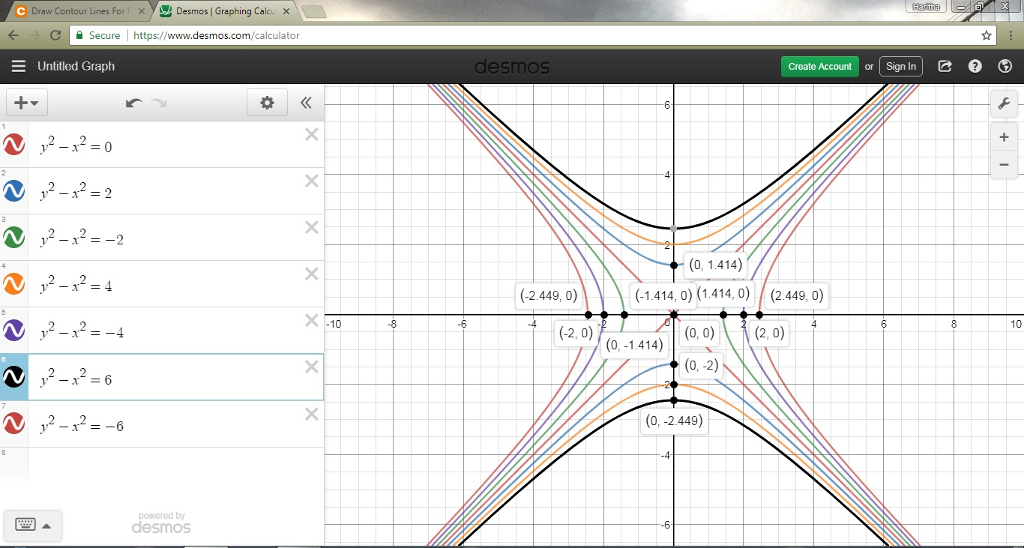Open the graph settings wrench
Screen dimensions: 1024x548
pos(1003,103)
